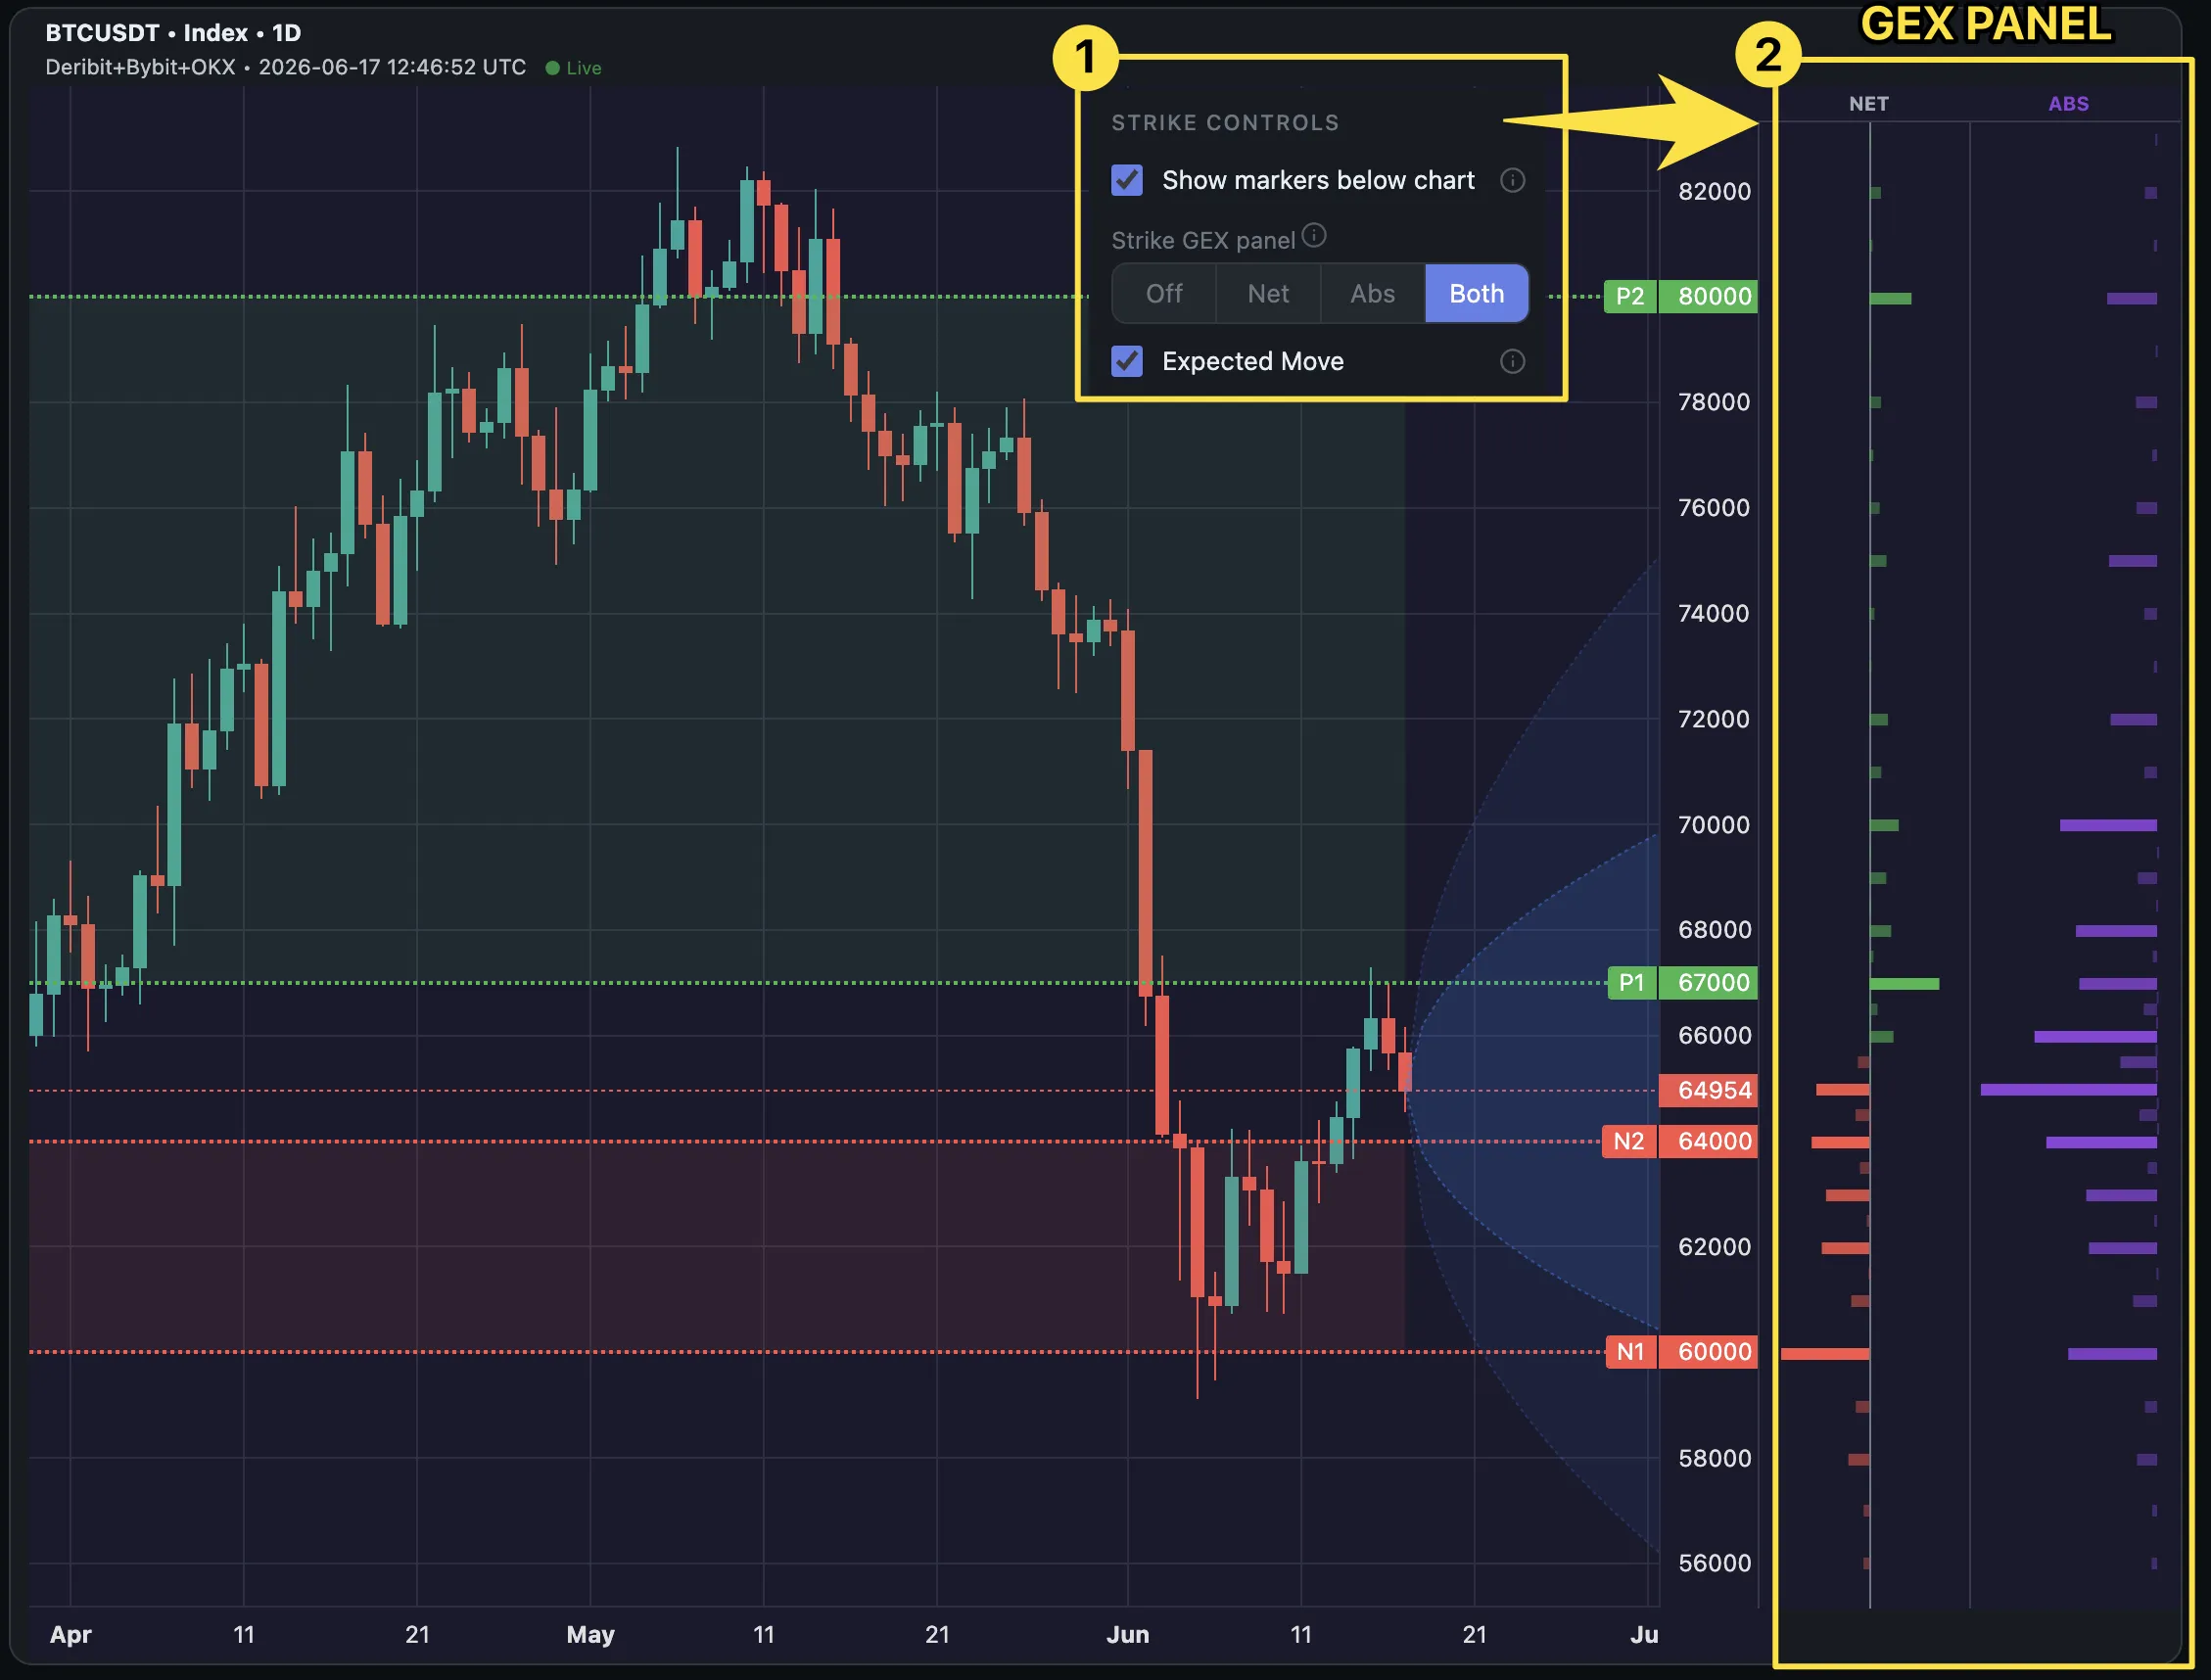Click the 58000 price axis label
Image resolution: width=2211 pixels, height=1680 pixels.
click(x=1714, y=1458)
